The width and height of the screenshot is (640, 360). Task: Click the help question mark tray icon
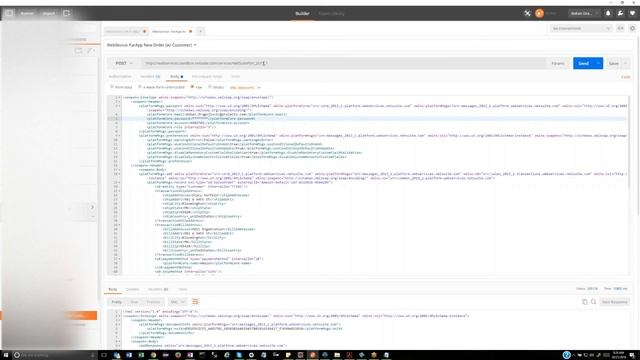(x=566, y=355)
